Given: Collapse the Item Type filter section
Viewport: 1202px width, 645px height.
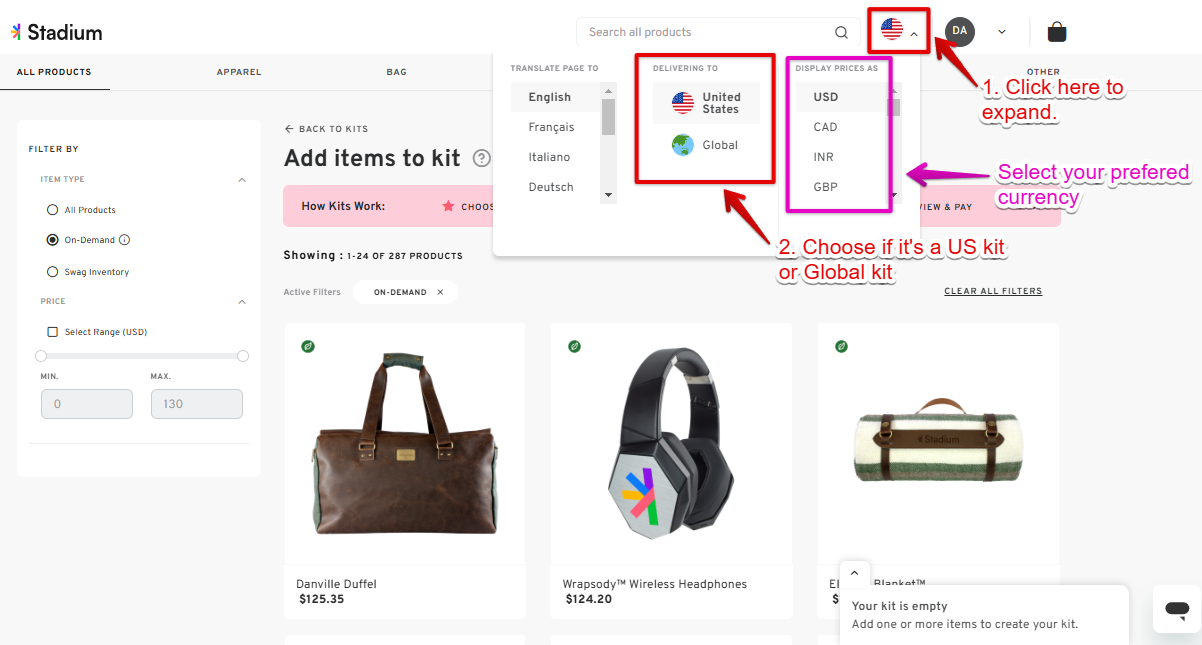Looking at the screenshot, I should 242,180.
